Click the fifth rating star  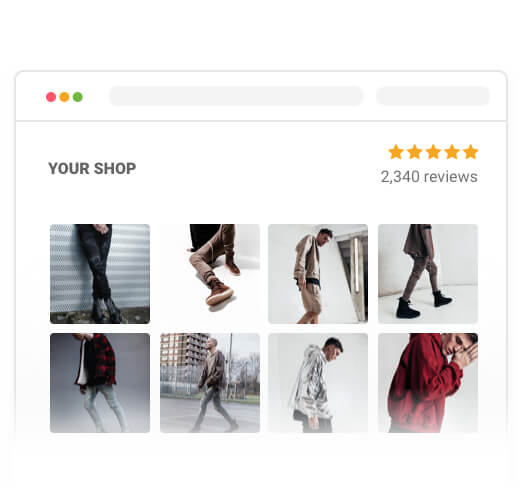click(x=471, y=152)
